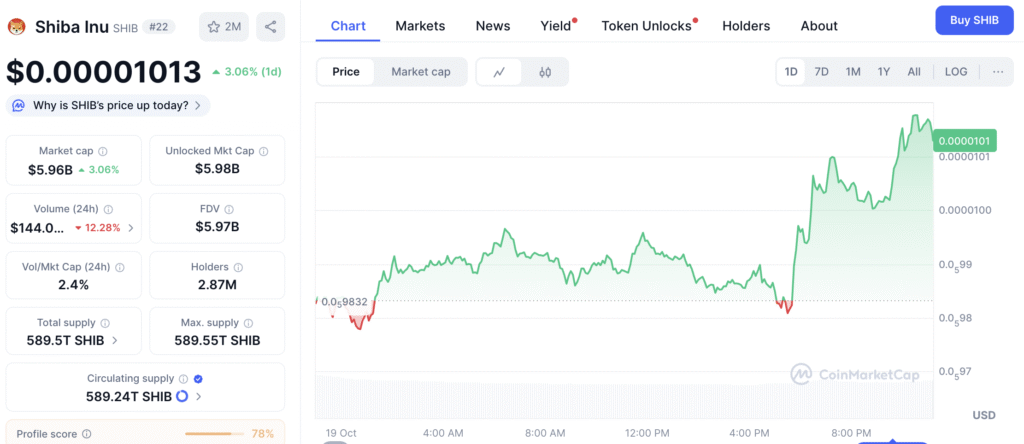Expand Circulating supply chevron
Screen dimensions: 1024x444
[x=198, y=397]
